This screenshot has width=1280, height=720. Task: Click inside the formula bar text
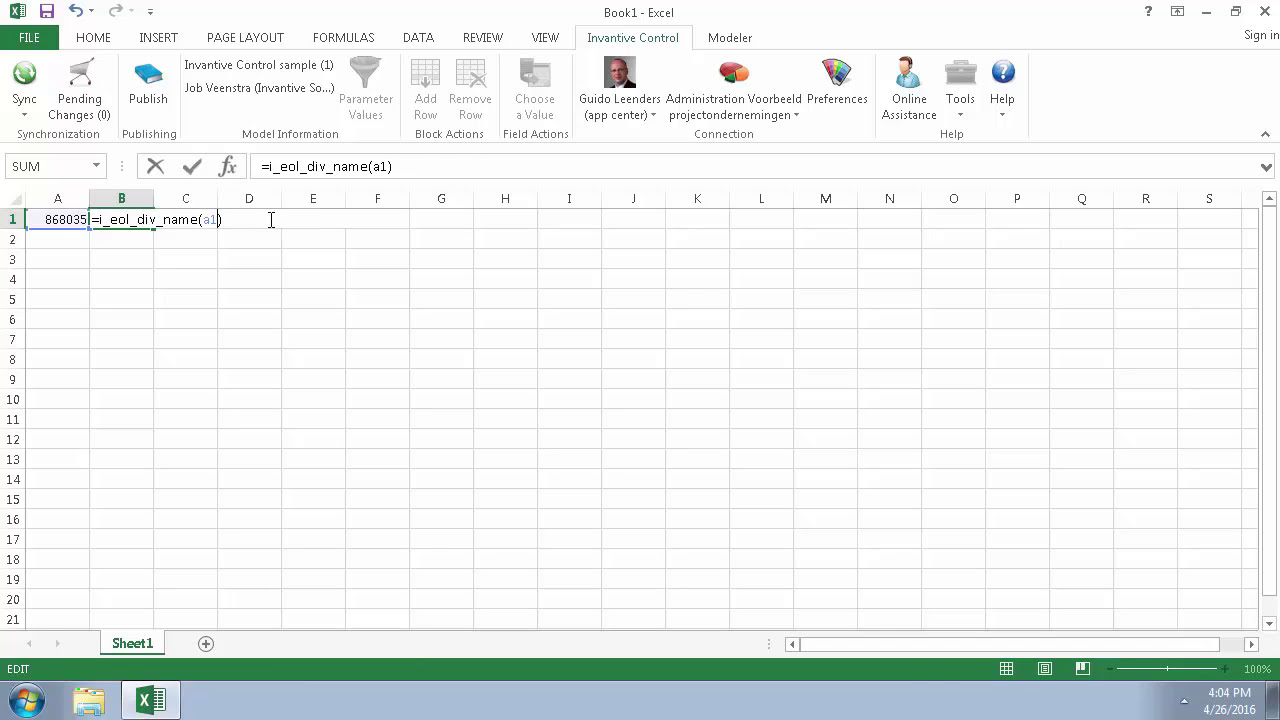point(326,167)
